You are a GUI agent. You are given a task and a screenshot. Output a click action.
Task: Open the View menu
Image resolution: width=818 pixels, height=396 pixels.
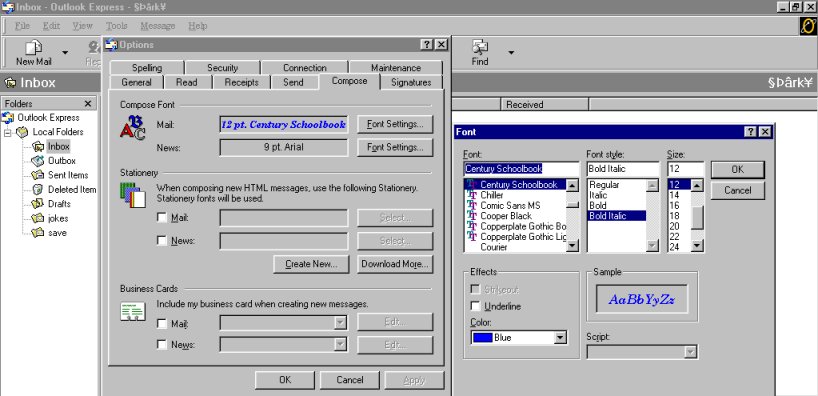(82, 26)
